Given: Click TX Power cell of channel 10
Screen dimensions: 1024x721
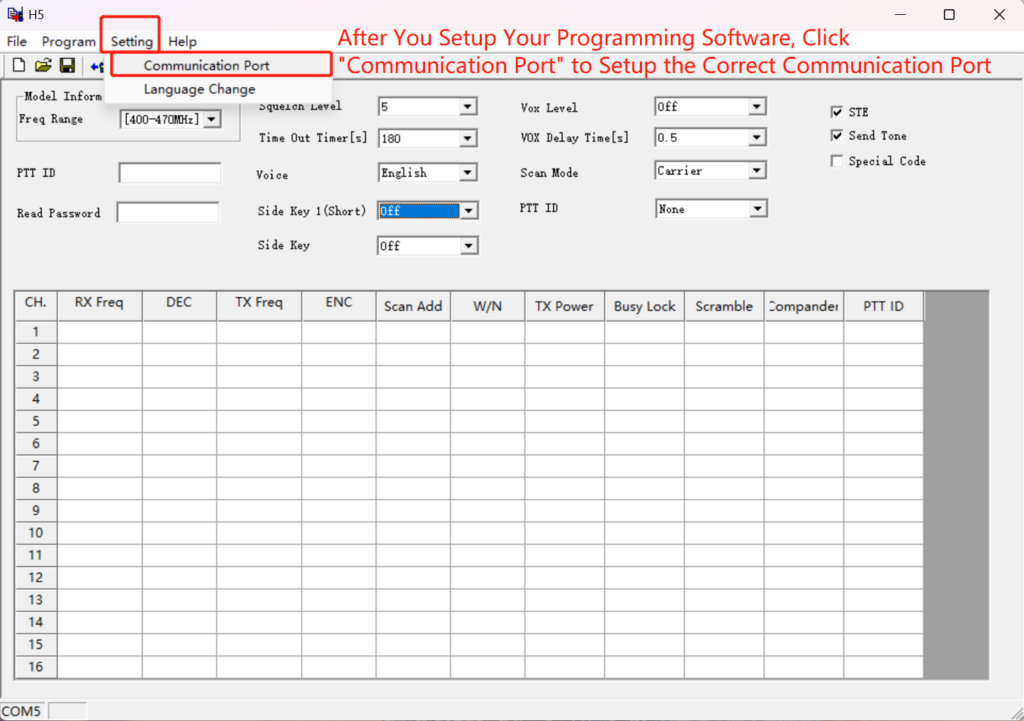Looking at the screenshot, I should [x=564, y=533].
